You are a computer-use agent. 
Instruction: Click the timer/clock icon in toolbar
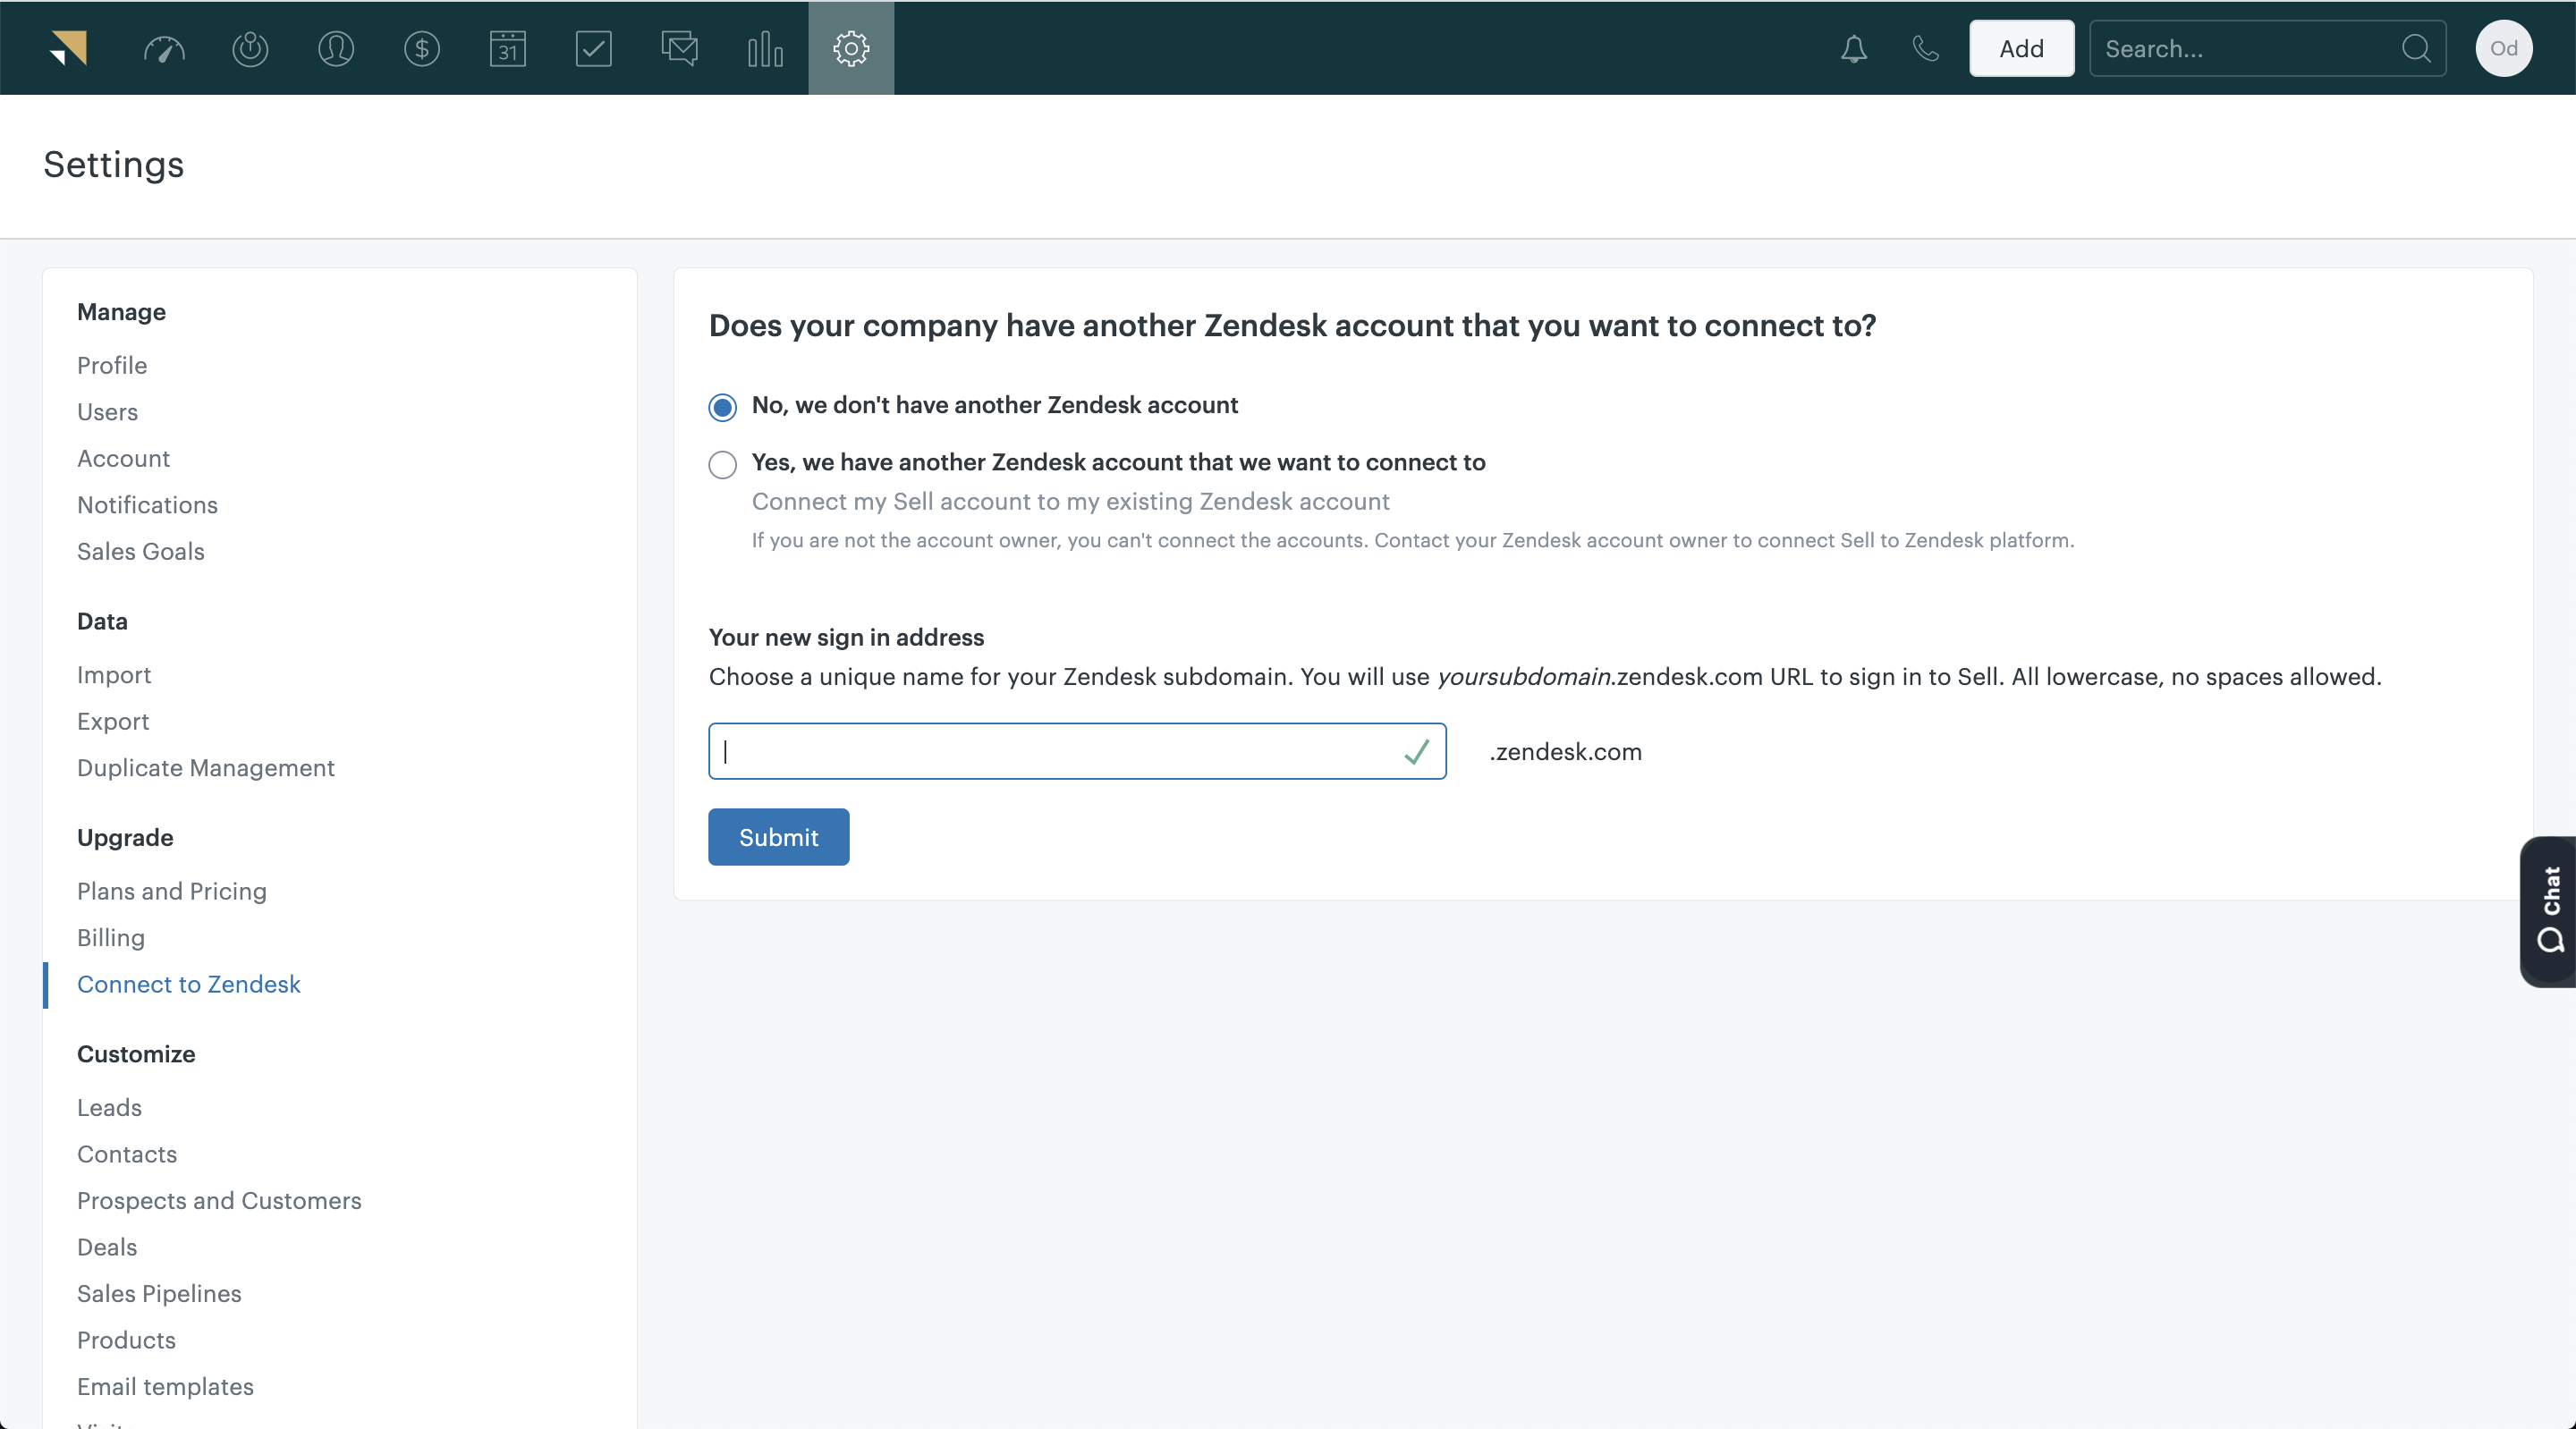click(248, 47)
